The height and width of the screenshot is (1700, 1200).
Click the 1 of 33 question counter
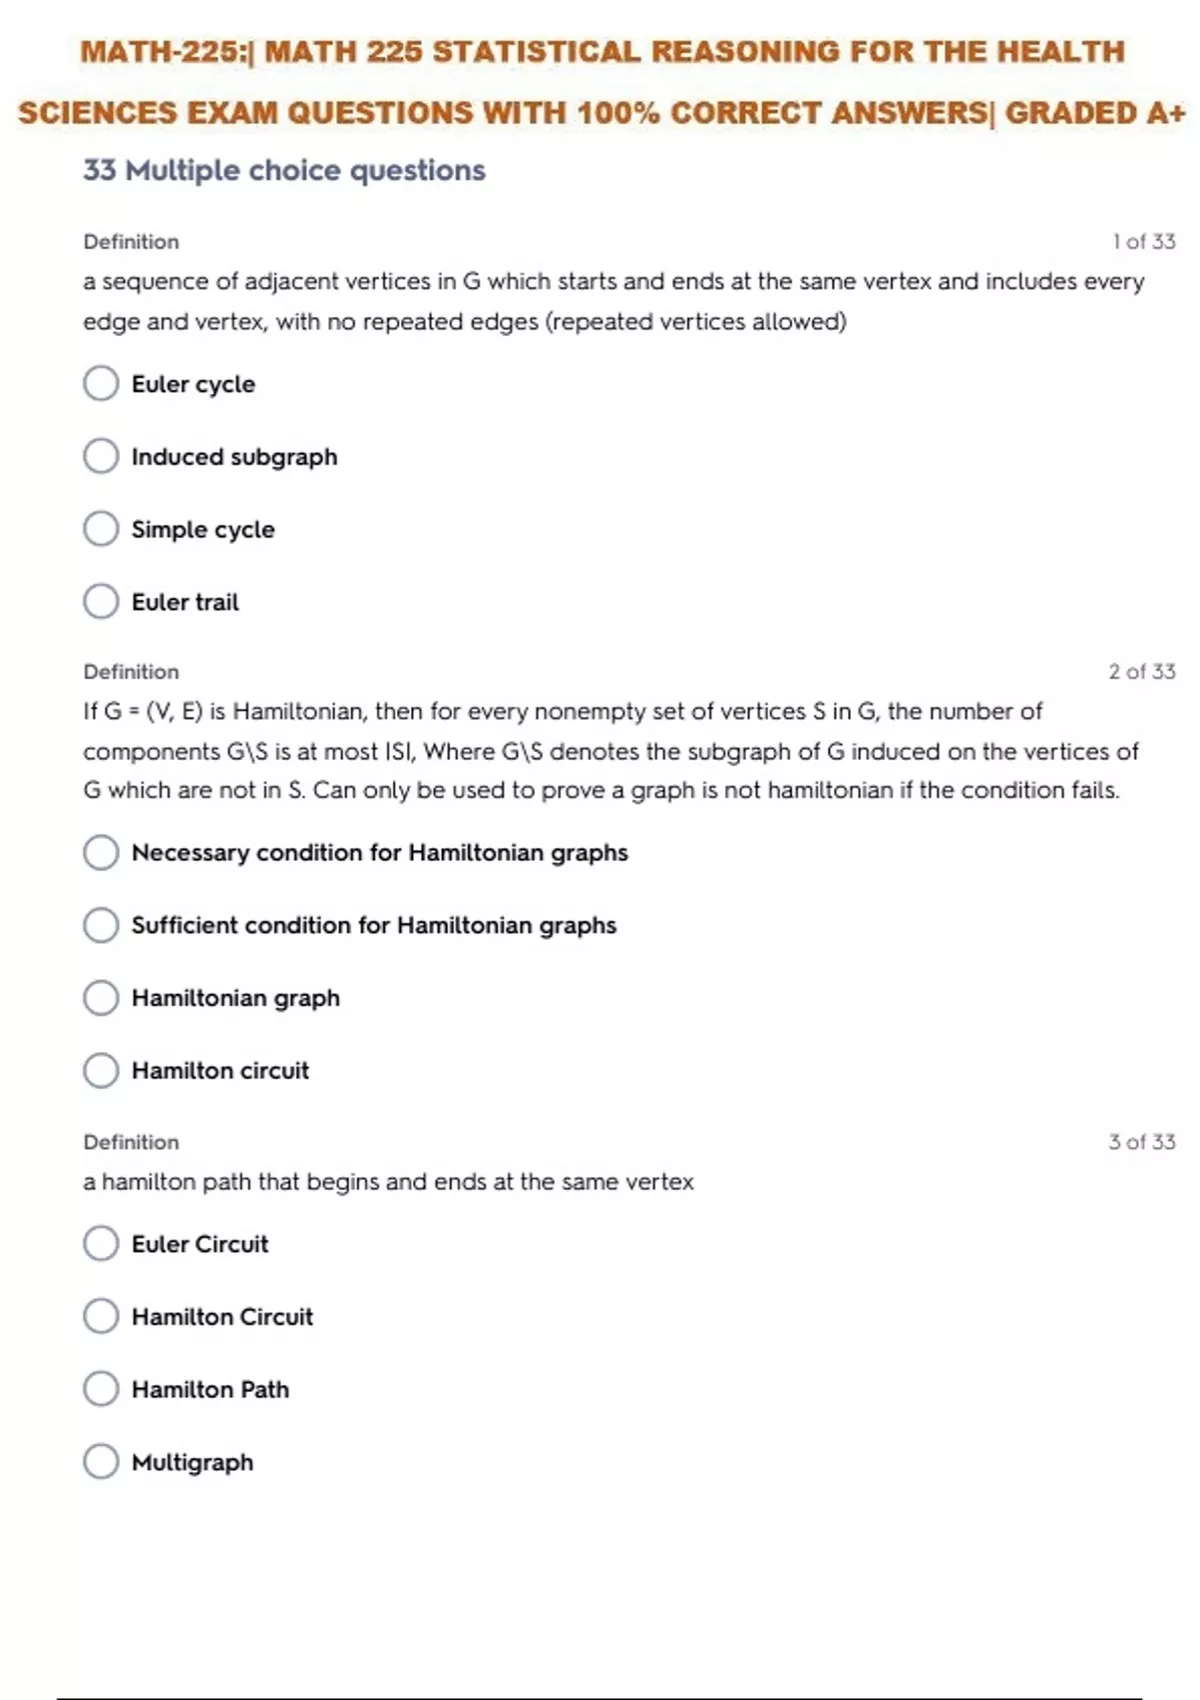coord(1143,242)
